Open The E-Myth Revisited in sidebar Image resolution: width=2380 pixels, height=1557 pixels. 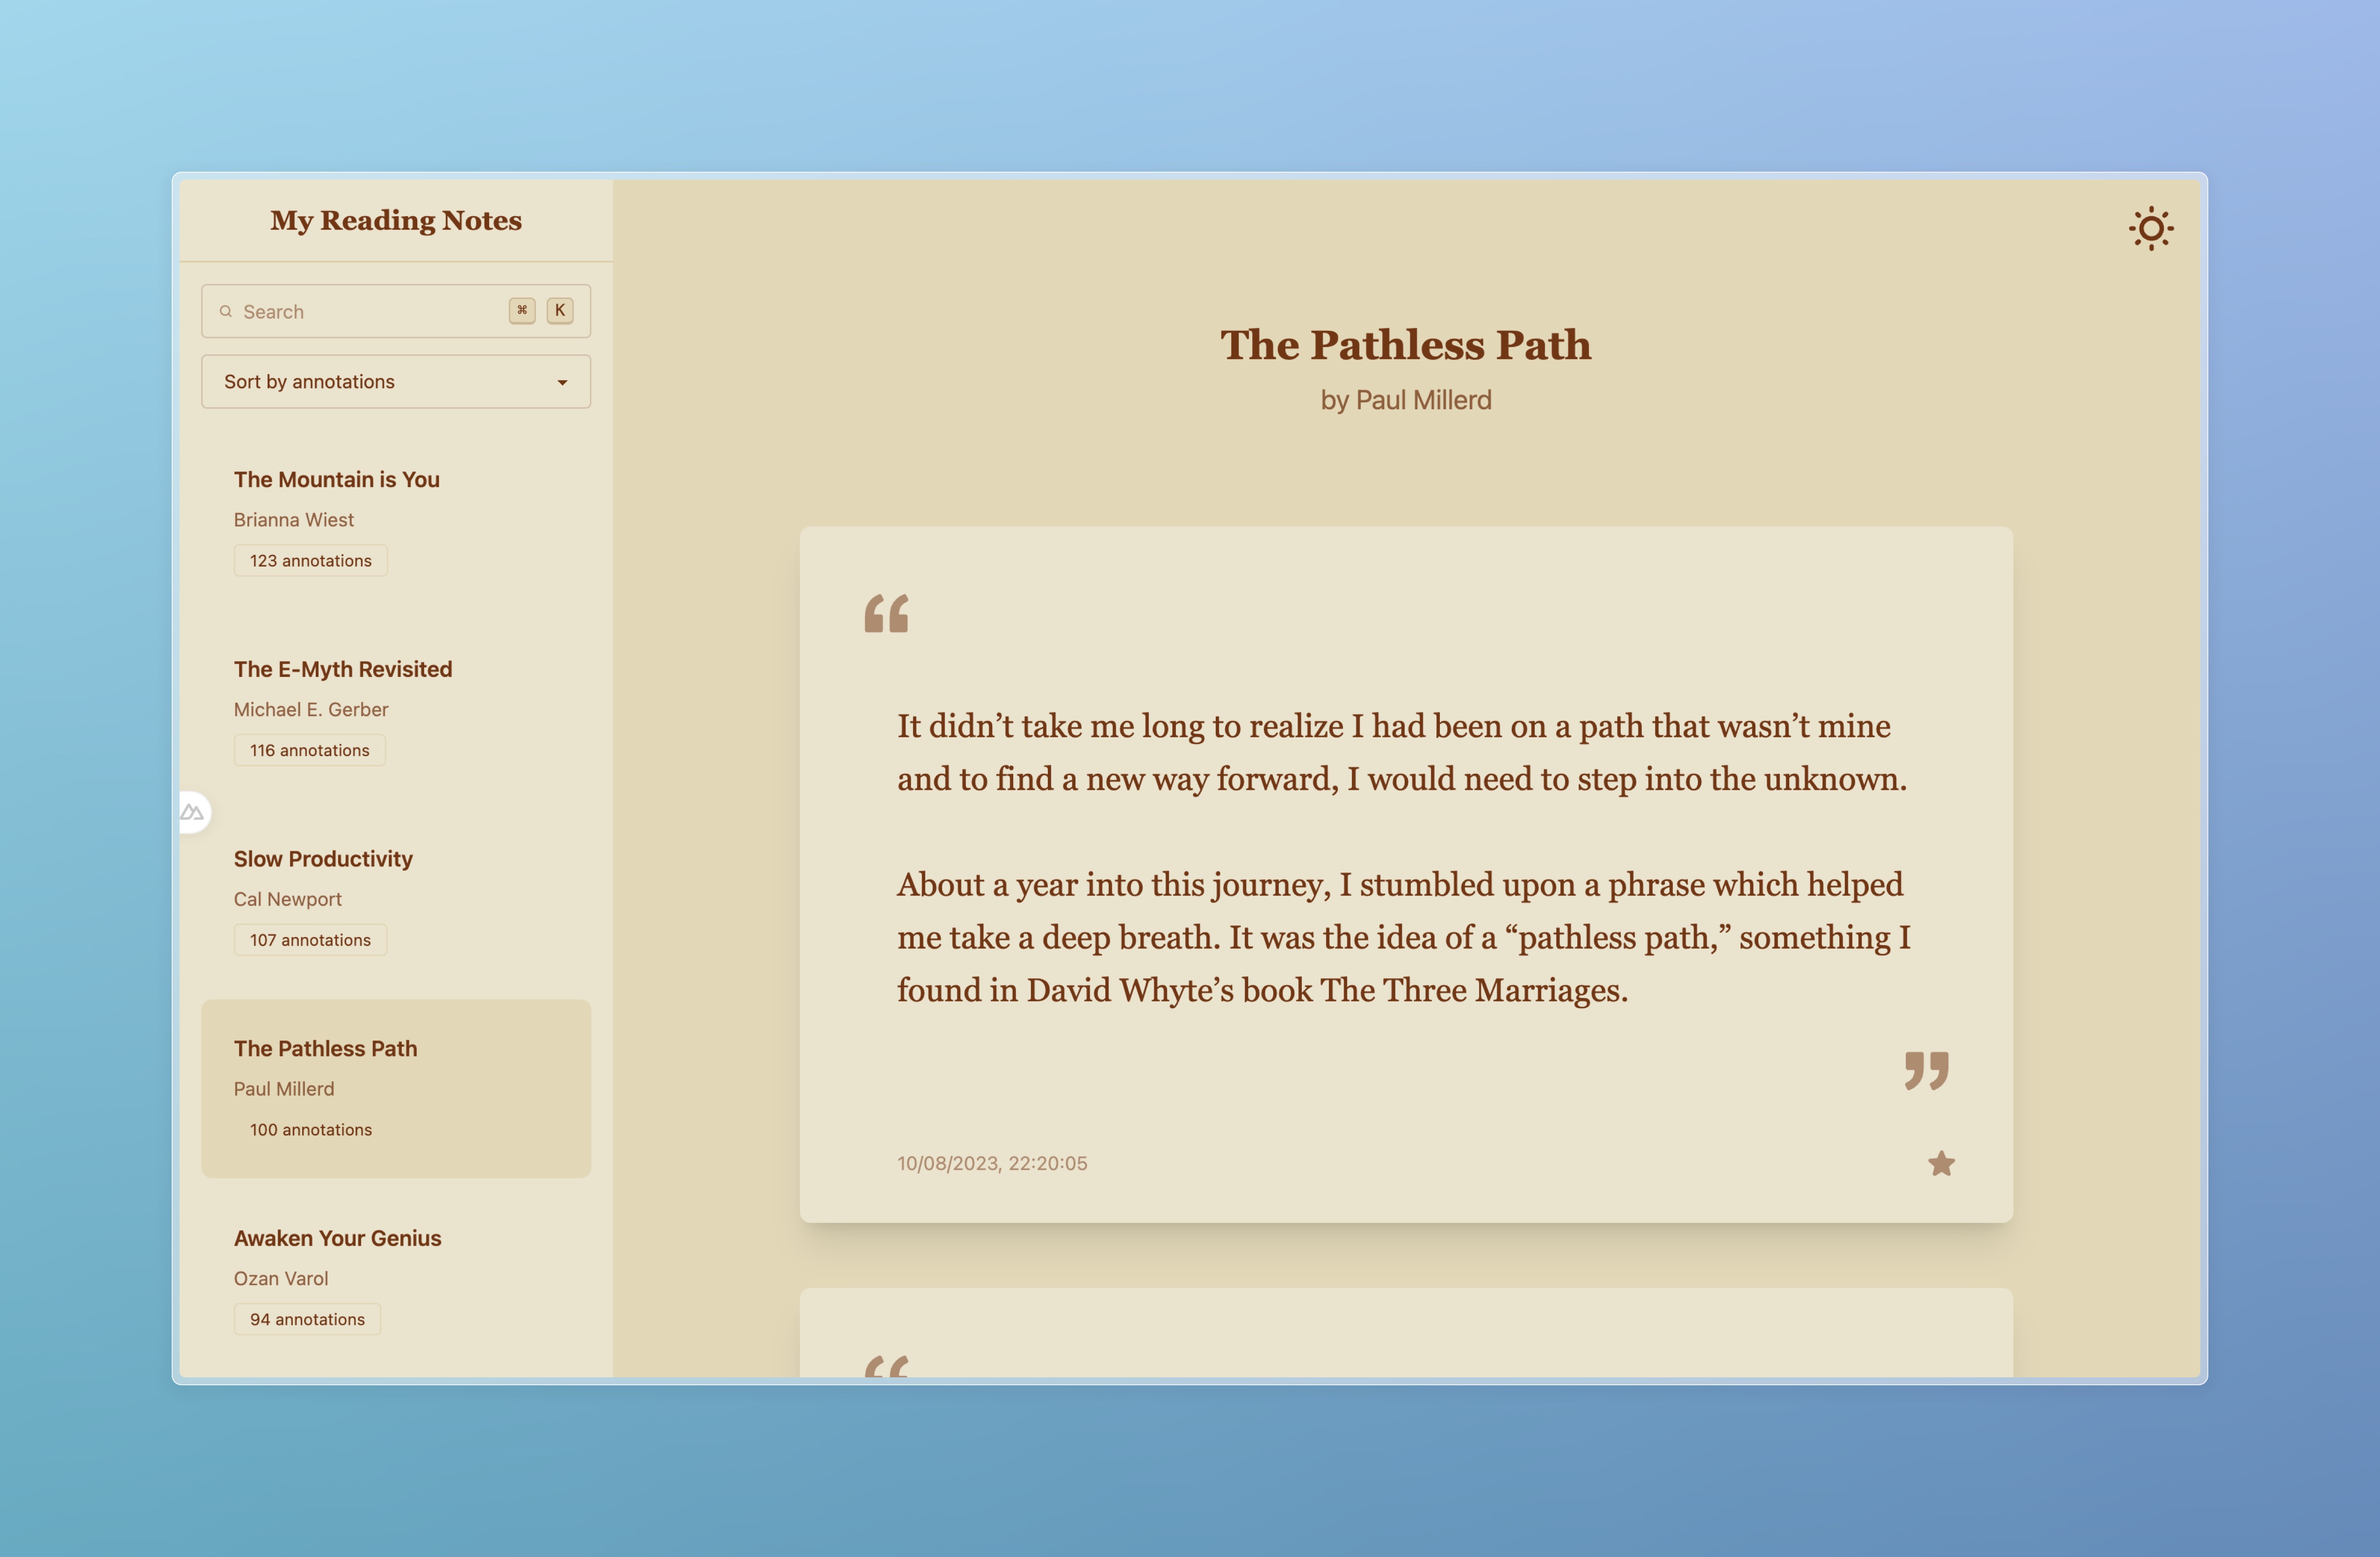(x=343, y=669)
